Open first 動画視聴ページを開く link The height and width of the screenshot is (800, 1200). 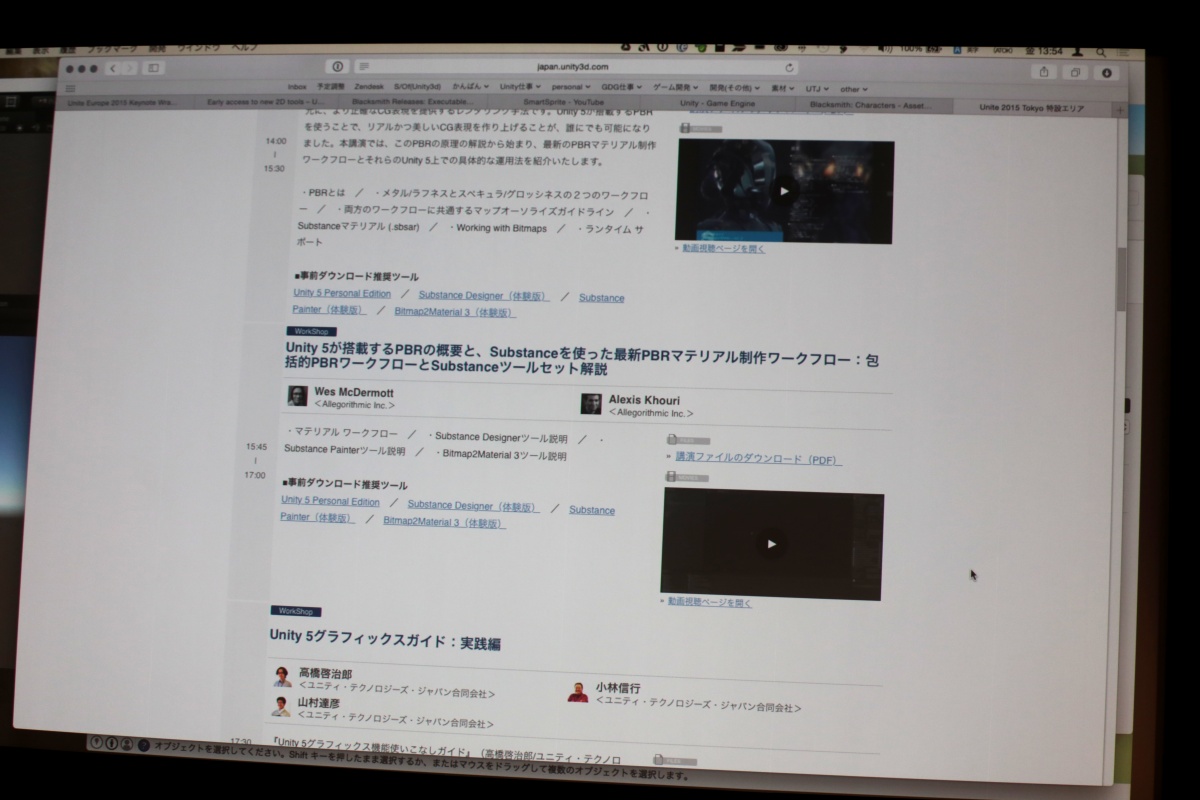pyautogui.click(x=724, y=249)
